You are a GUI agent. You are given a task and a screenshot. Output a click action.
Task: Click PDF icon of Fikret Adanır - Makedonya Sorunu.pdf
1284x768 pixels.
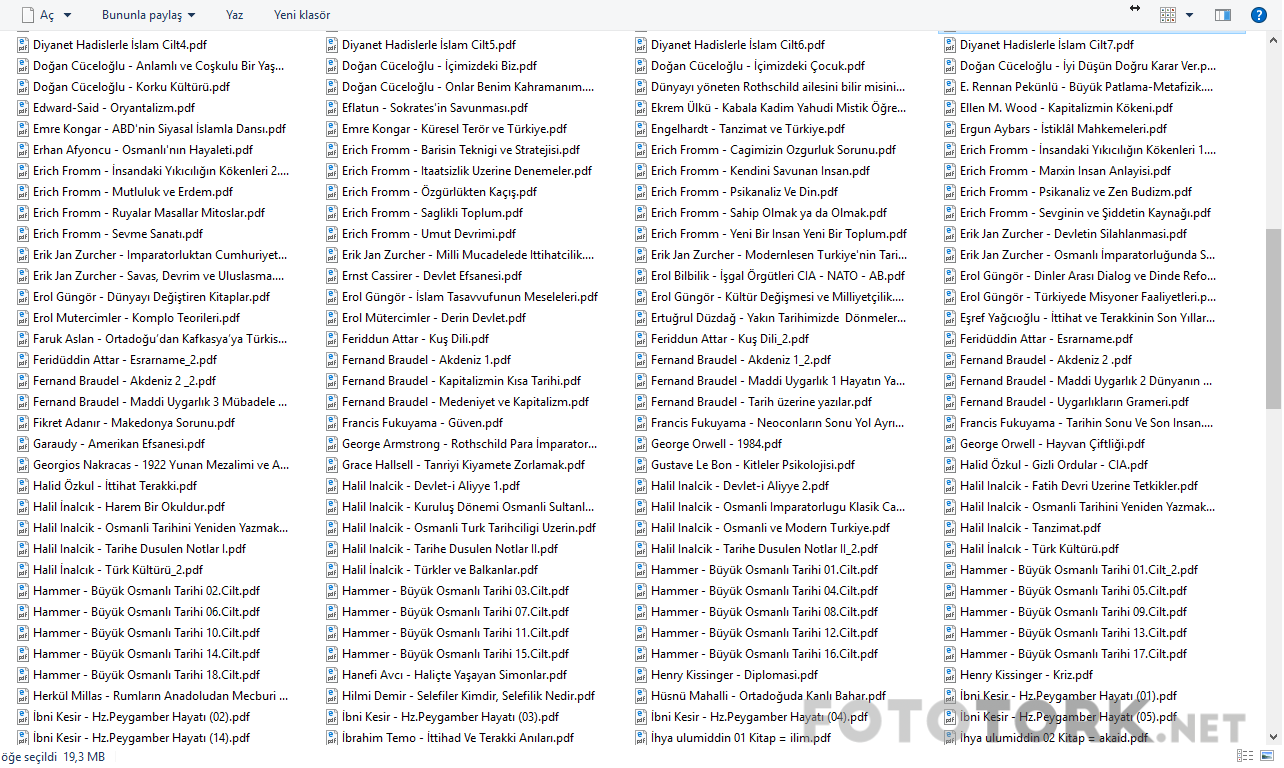[x=22, y=423]
